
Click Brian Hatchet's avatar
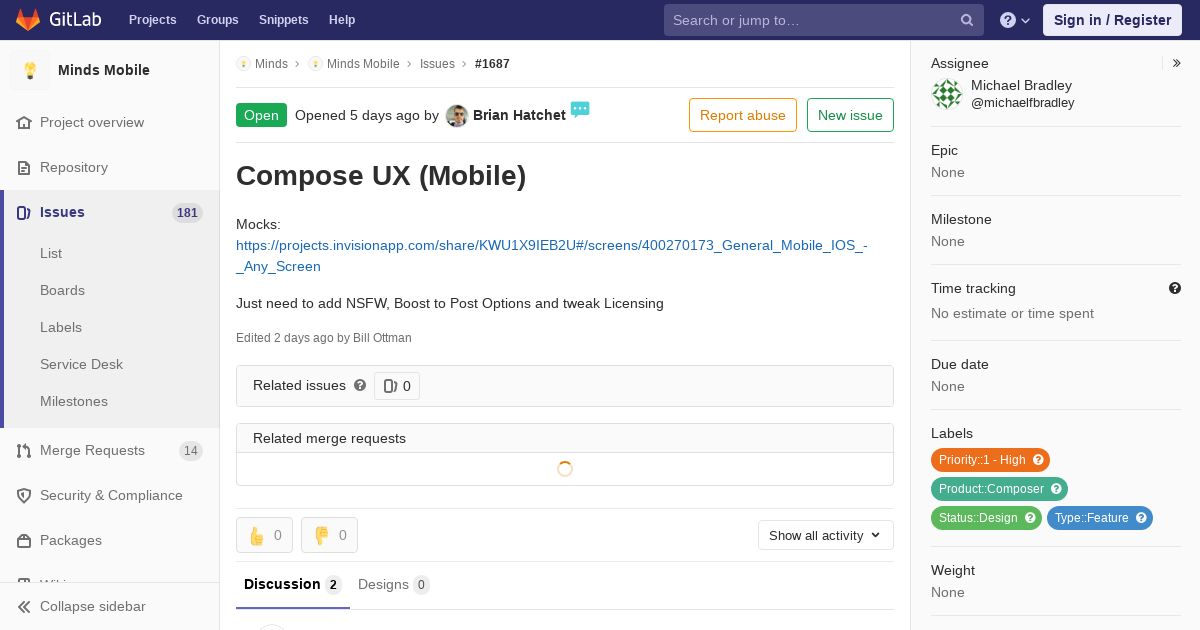coord(457,115)
